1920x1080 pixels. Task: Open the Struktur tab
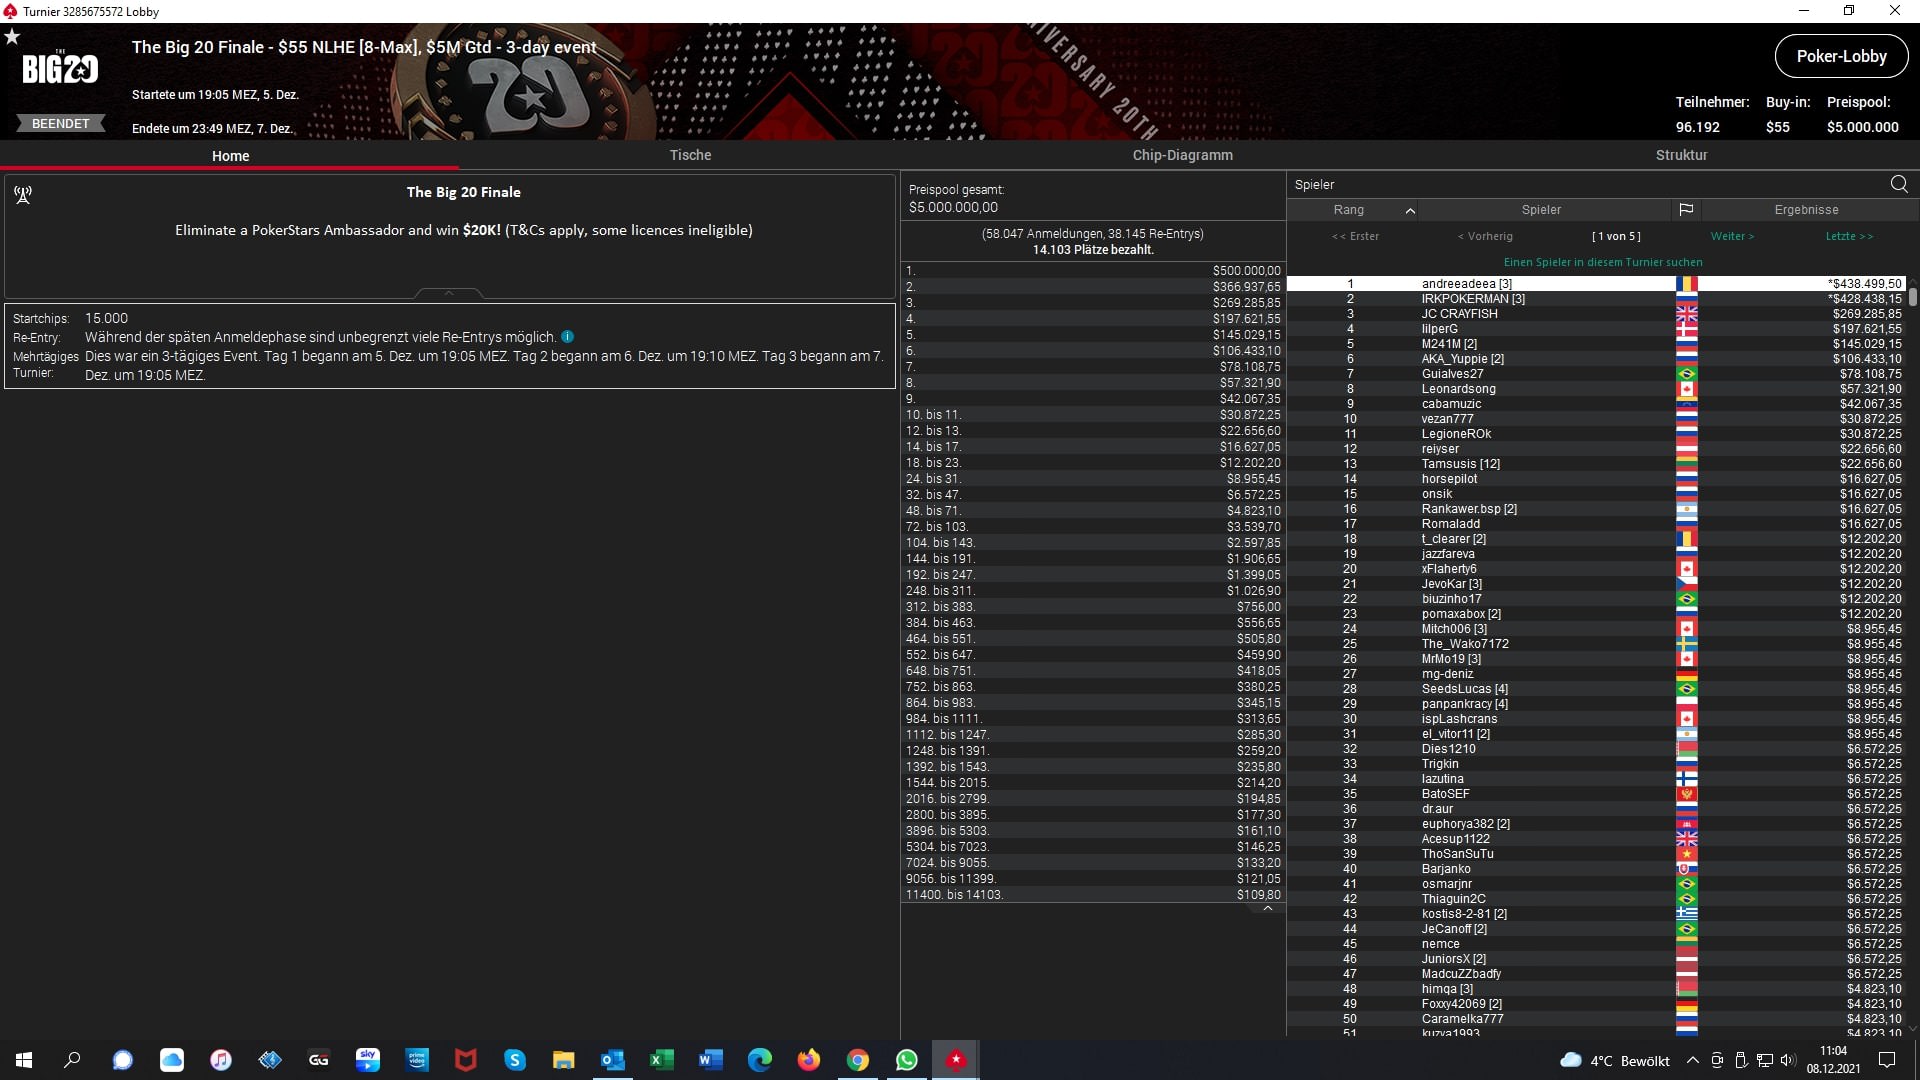[1681, 155]
